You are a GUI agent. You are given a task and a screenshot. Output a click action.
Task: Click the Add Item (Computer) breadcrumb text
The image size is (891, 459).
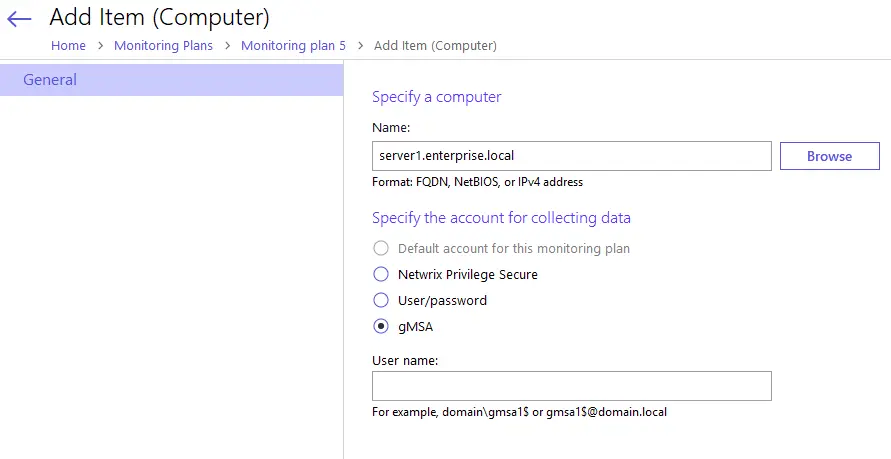435,45
